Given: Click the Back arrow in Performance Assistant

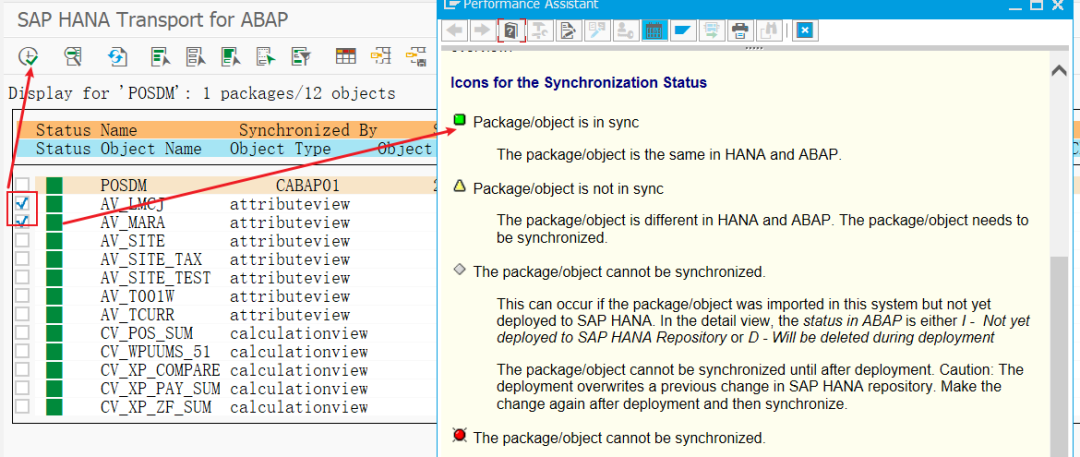Looking at the screenshot, I should [456, 30].
